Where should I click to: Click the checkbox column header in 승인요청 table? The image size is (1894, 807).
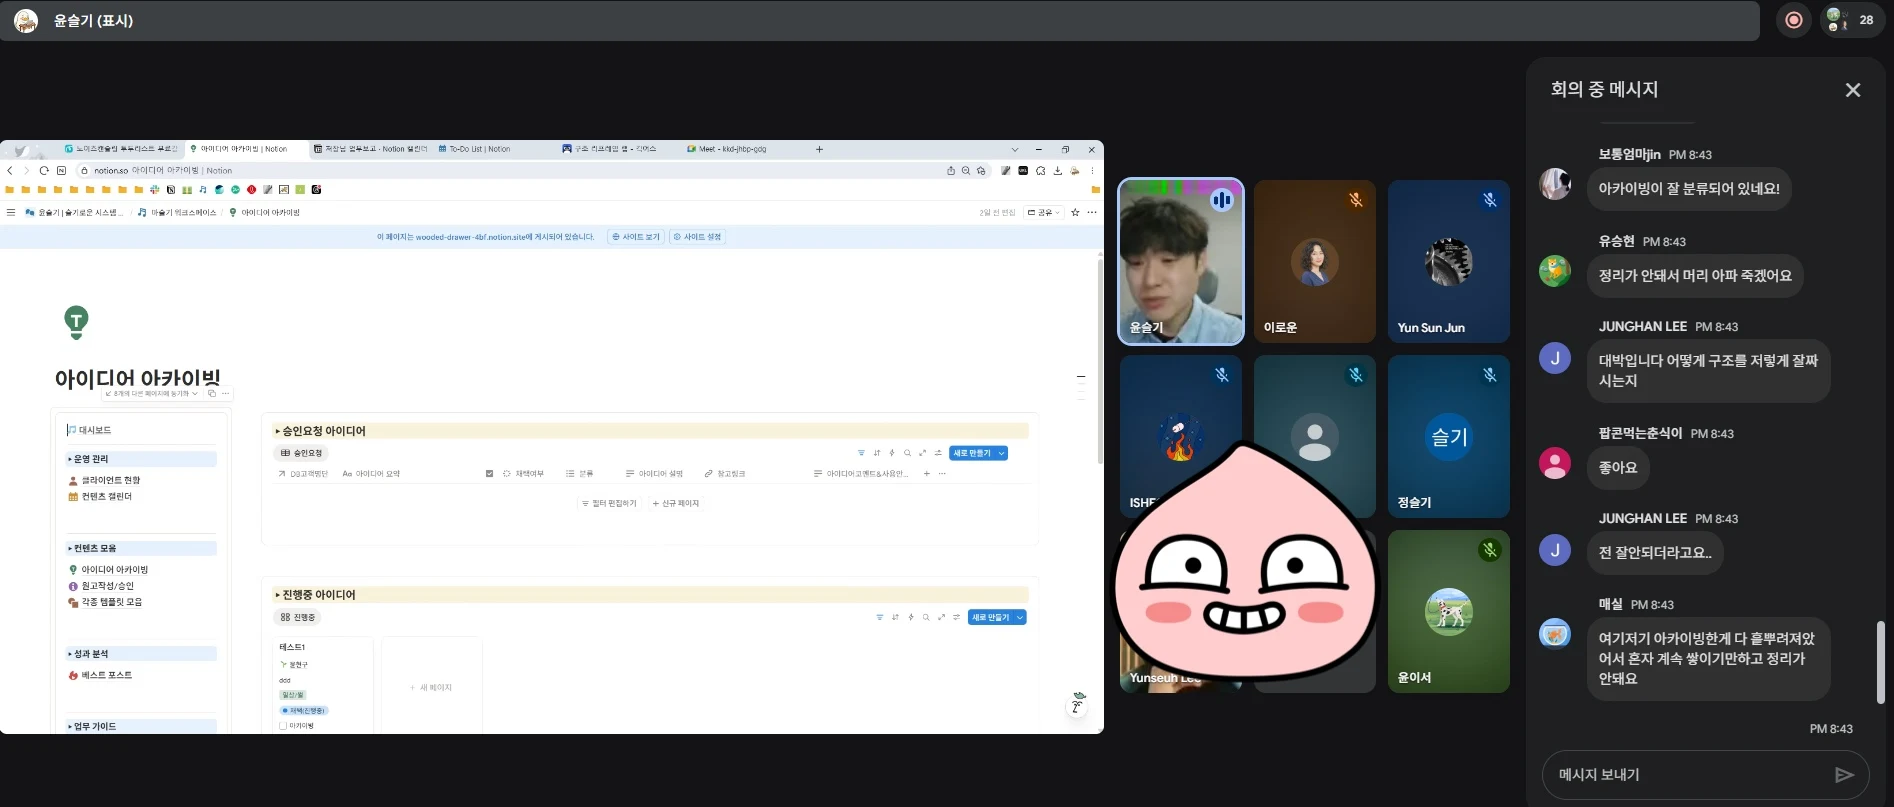[489, 474]
